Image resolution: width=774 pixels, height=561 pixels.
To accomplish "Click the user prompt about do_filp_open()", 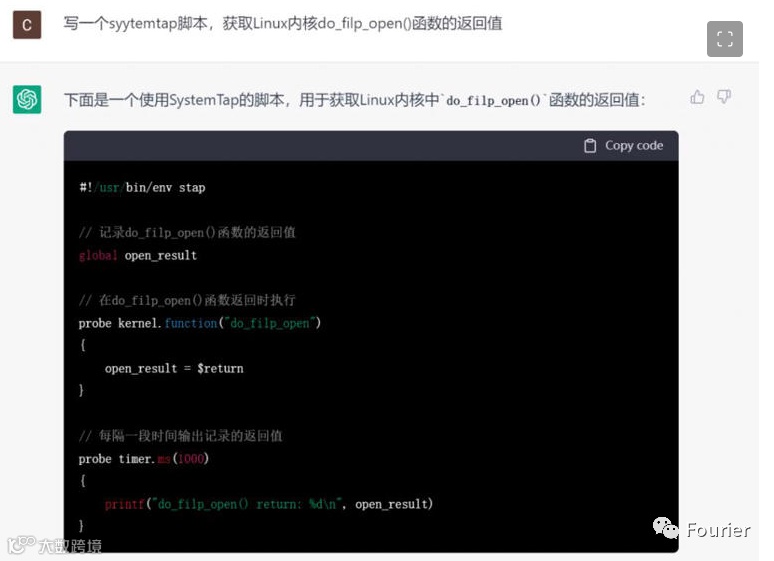I will [x=283, y=23].
